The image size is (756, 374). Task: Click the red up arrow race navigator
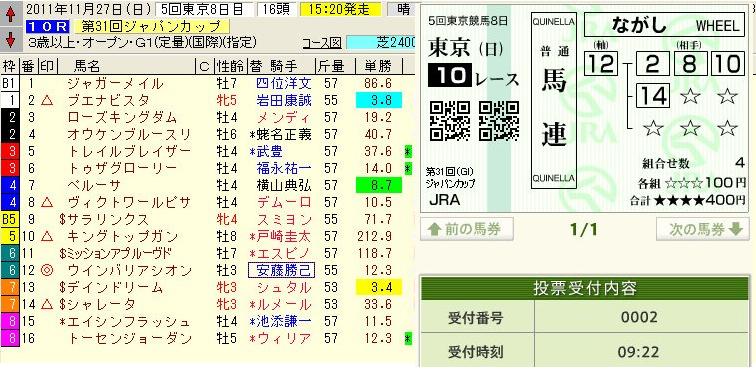pos(11,15)
